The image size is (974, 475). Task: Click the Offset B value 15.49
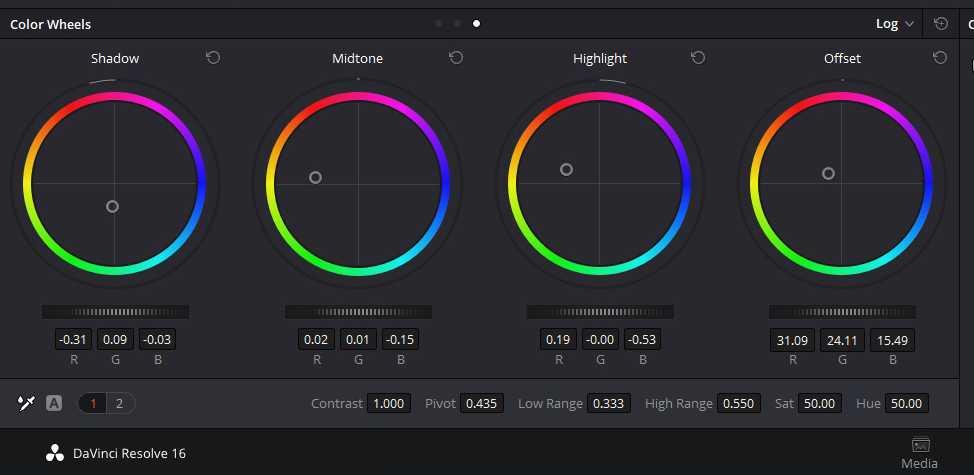tap(893, 340)
